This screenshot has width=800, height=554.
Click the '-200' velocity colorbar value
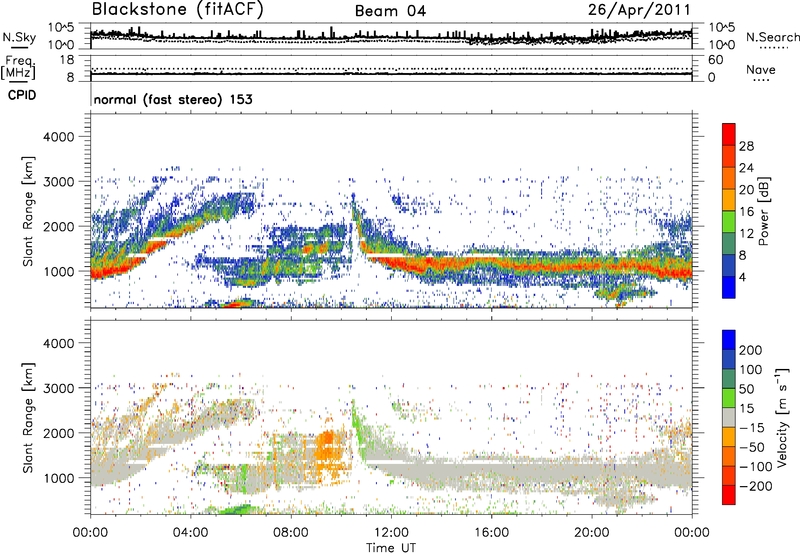(x=756, y=486)
